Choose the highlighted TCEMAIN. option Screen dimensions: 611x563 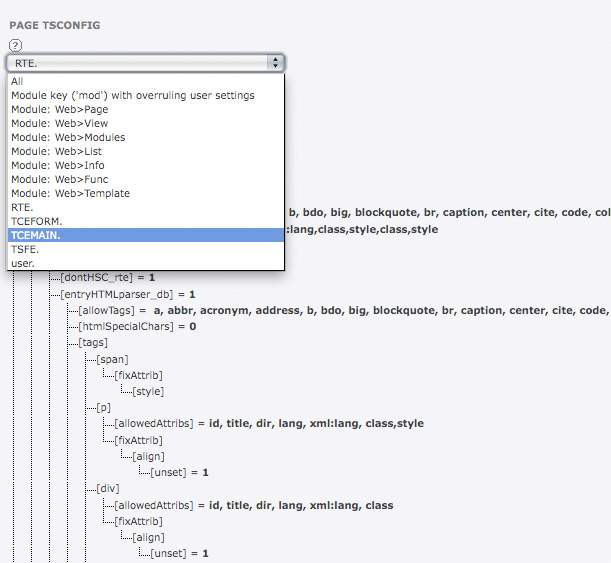(x=35, y=235)
